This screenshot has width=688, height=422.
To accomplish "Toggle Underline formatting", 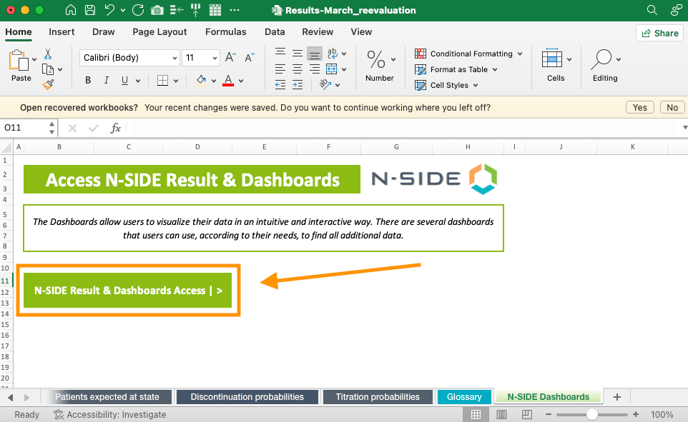I will pos(126,80).
